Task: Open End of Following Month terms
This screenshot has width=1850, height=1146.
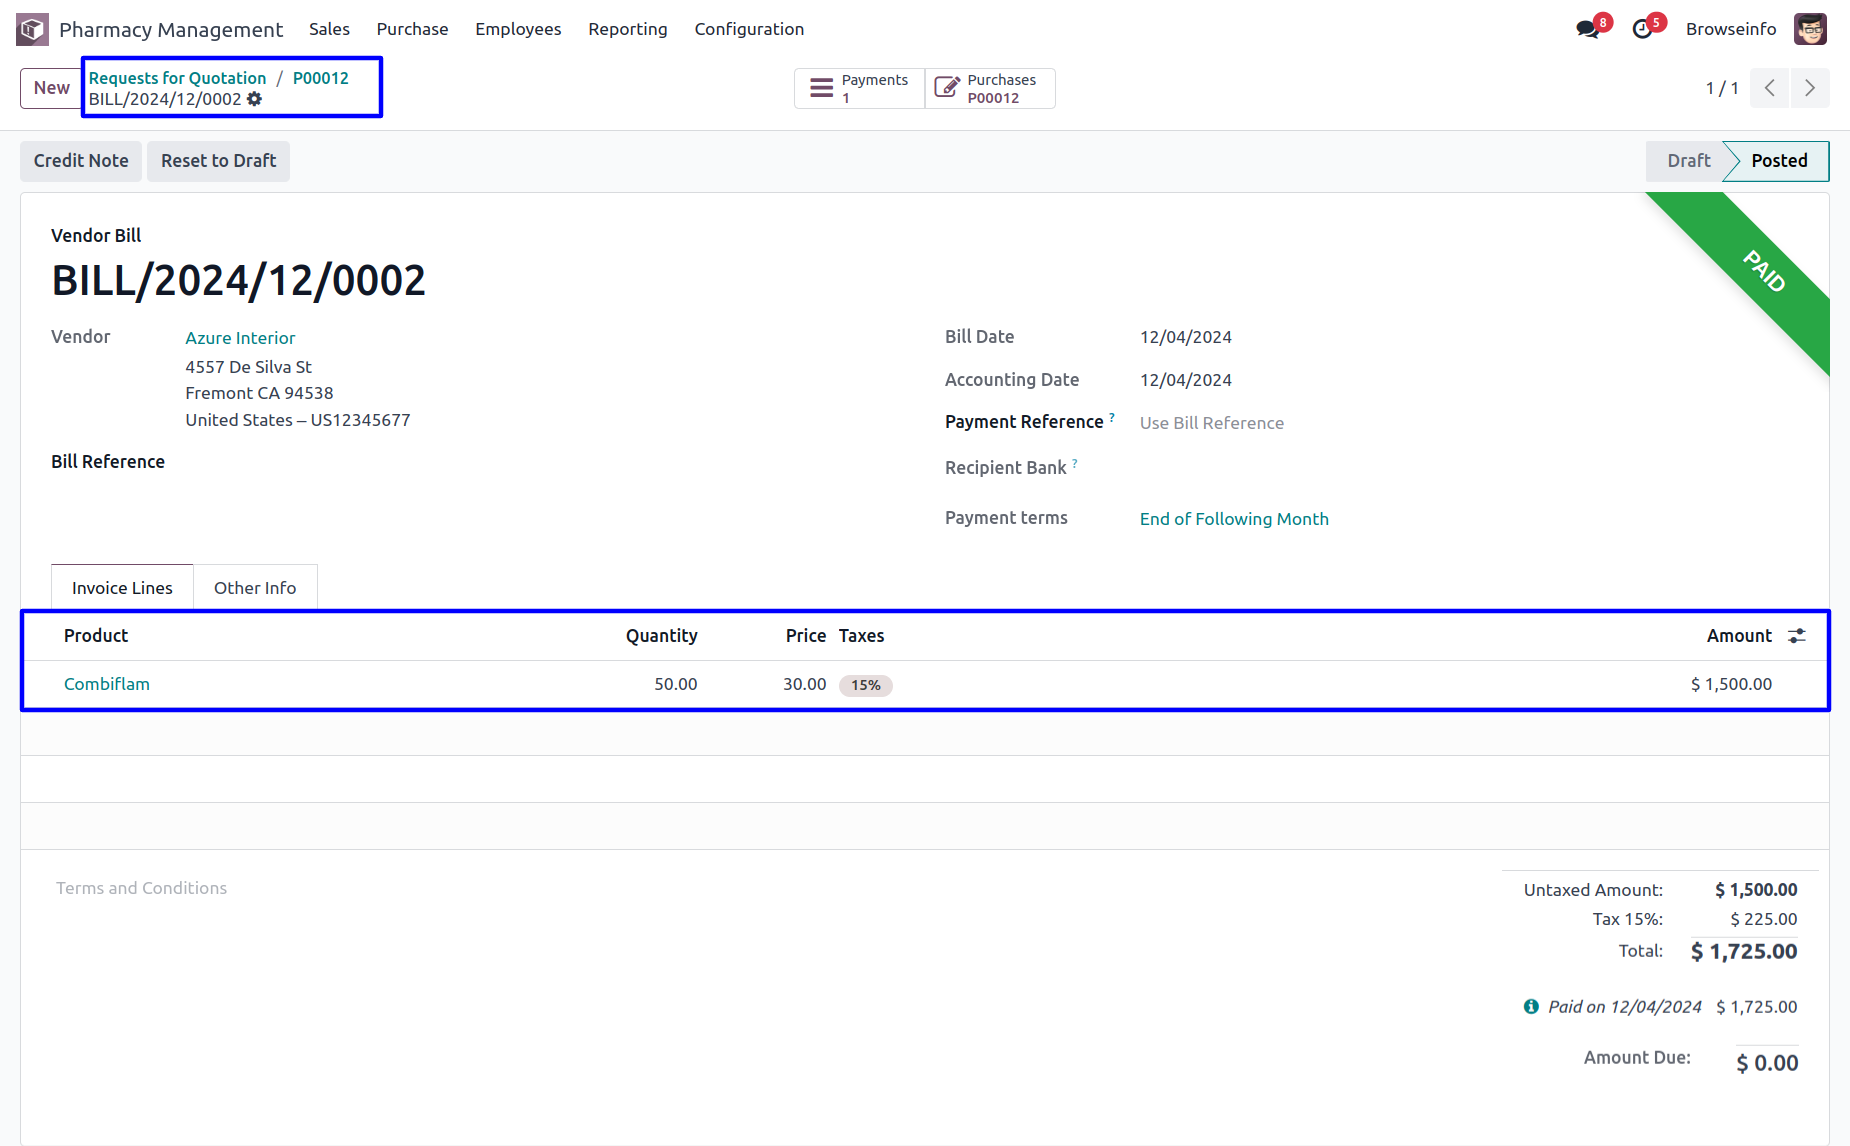Action: (1234, 519)
